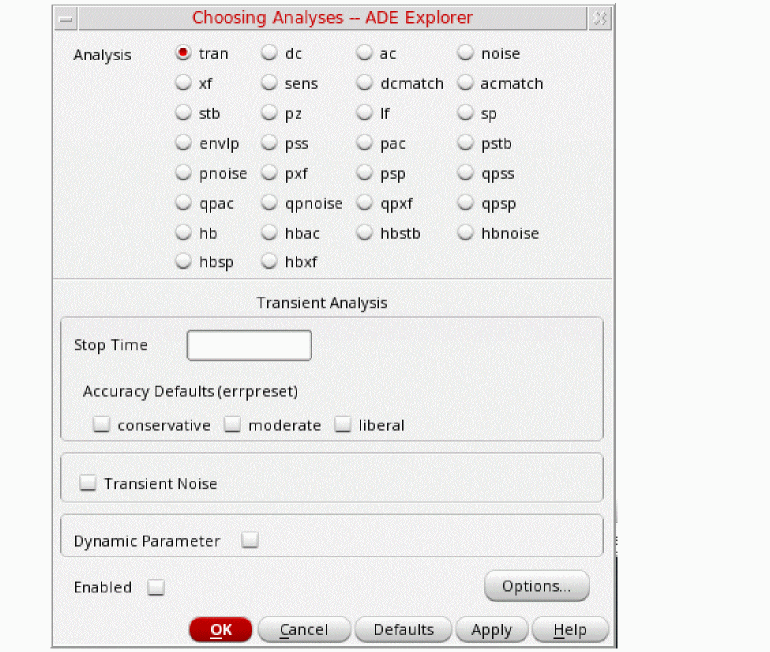Tick the Enabled checkbox
The width and height of the screenshot is (770, 652).
[x=156, y=587]
